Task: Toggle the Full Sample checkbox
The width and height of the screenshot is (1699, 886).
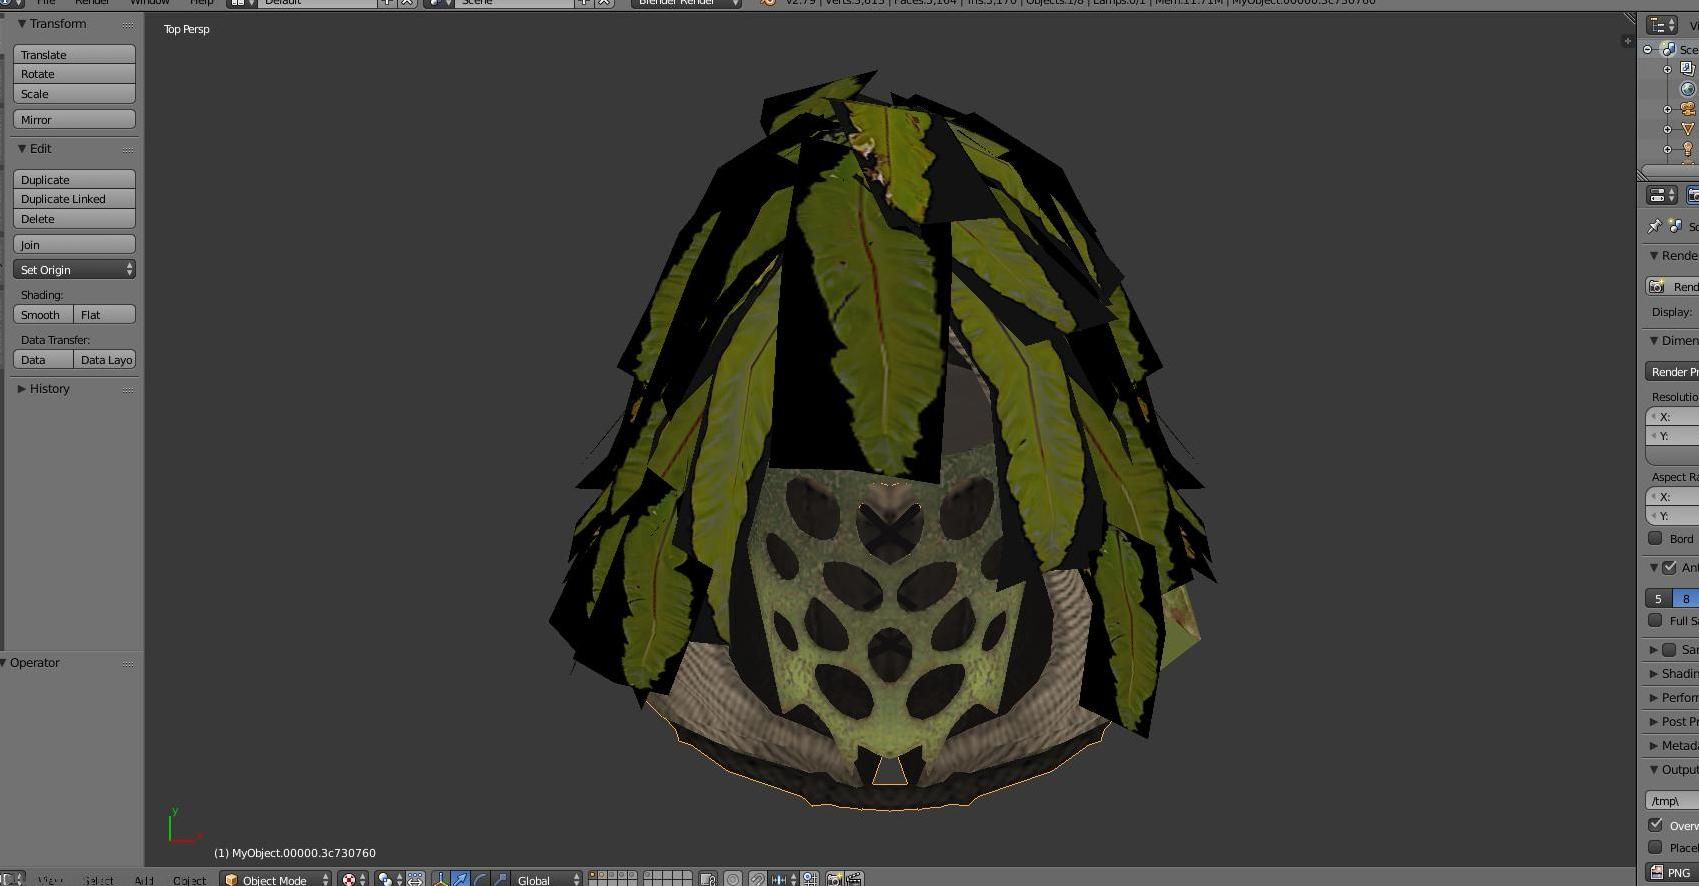Action: (x=1655, y=620)
